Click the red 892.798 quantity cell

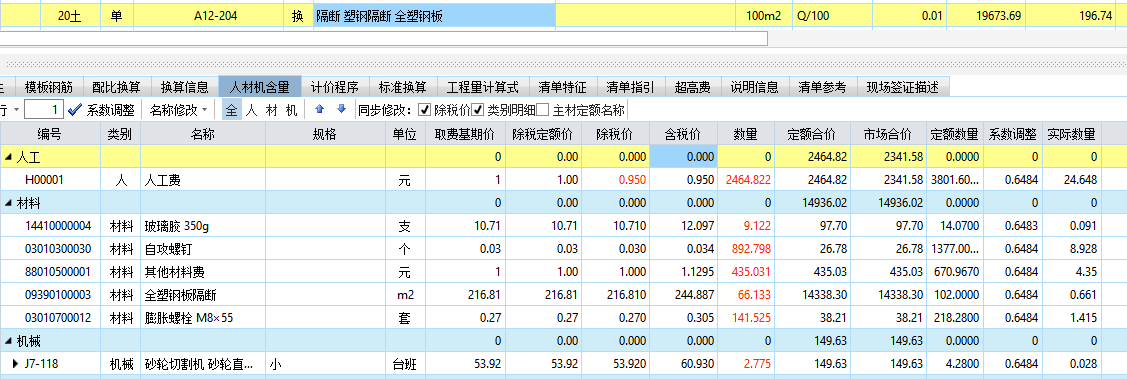coord(746,249)
